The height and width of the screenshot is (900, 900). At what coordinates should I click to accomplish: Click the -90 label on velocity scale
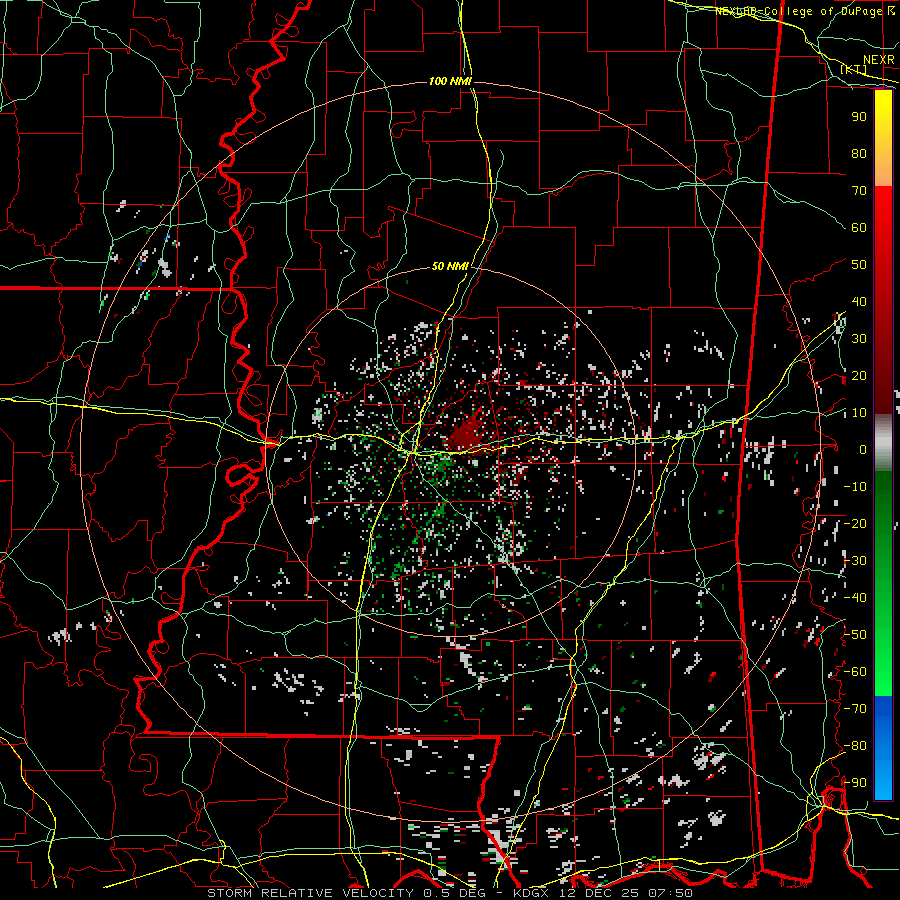pyautogui.click(x=855, y=783)
